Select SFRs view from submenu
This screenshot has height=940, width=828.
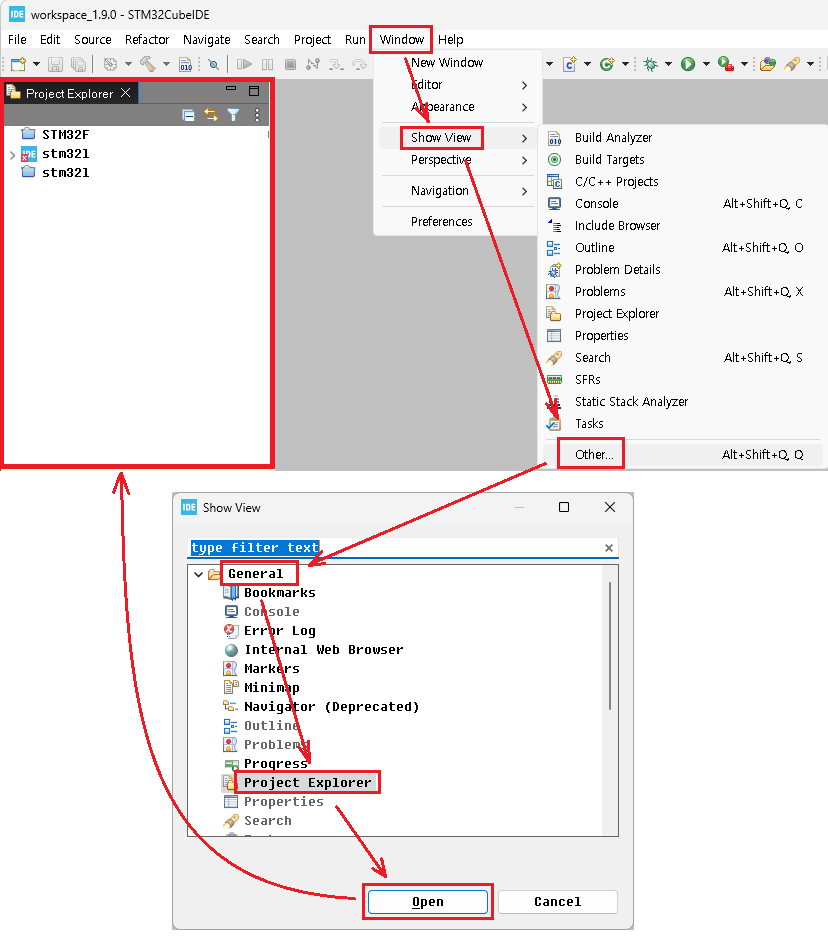683,380
